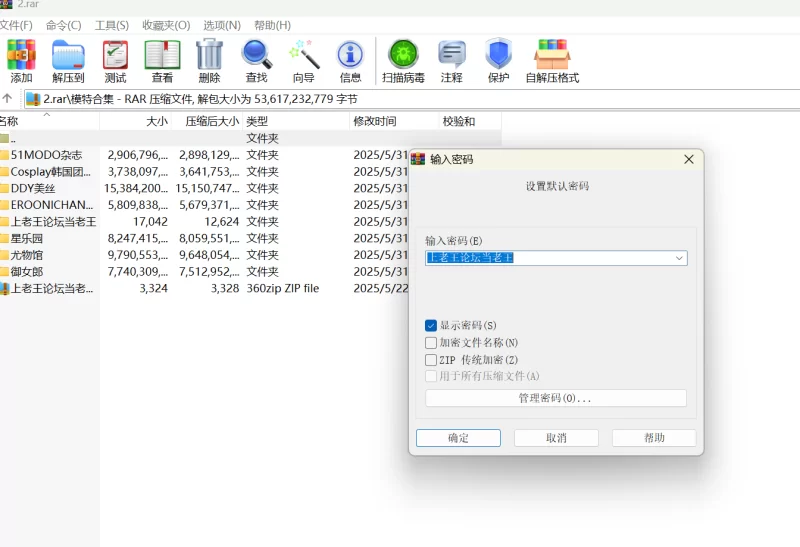Click the packed size value 12,624
The image size is (800, 547).
point(222,222)
